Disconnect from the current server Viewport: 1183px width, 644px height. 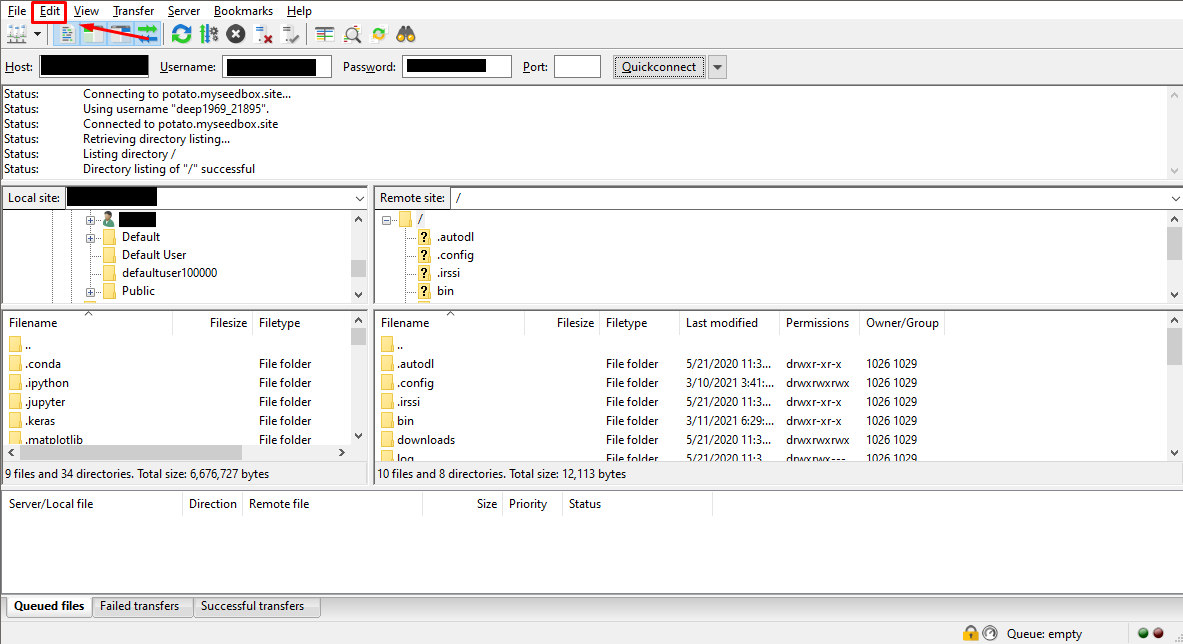click(x=264, y=33)
